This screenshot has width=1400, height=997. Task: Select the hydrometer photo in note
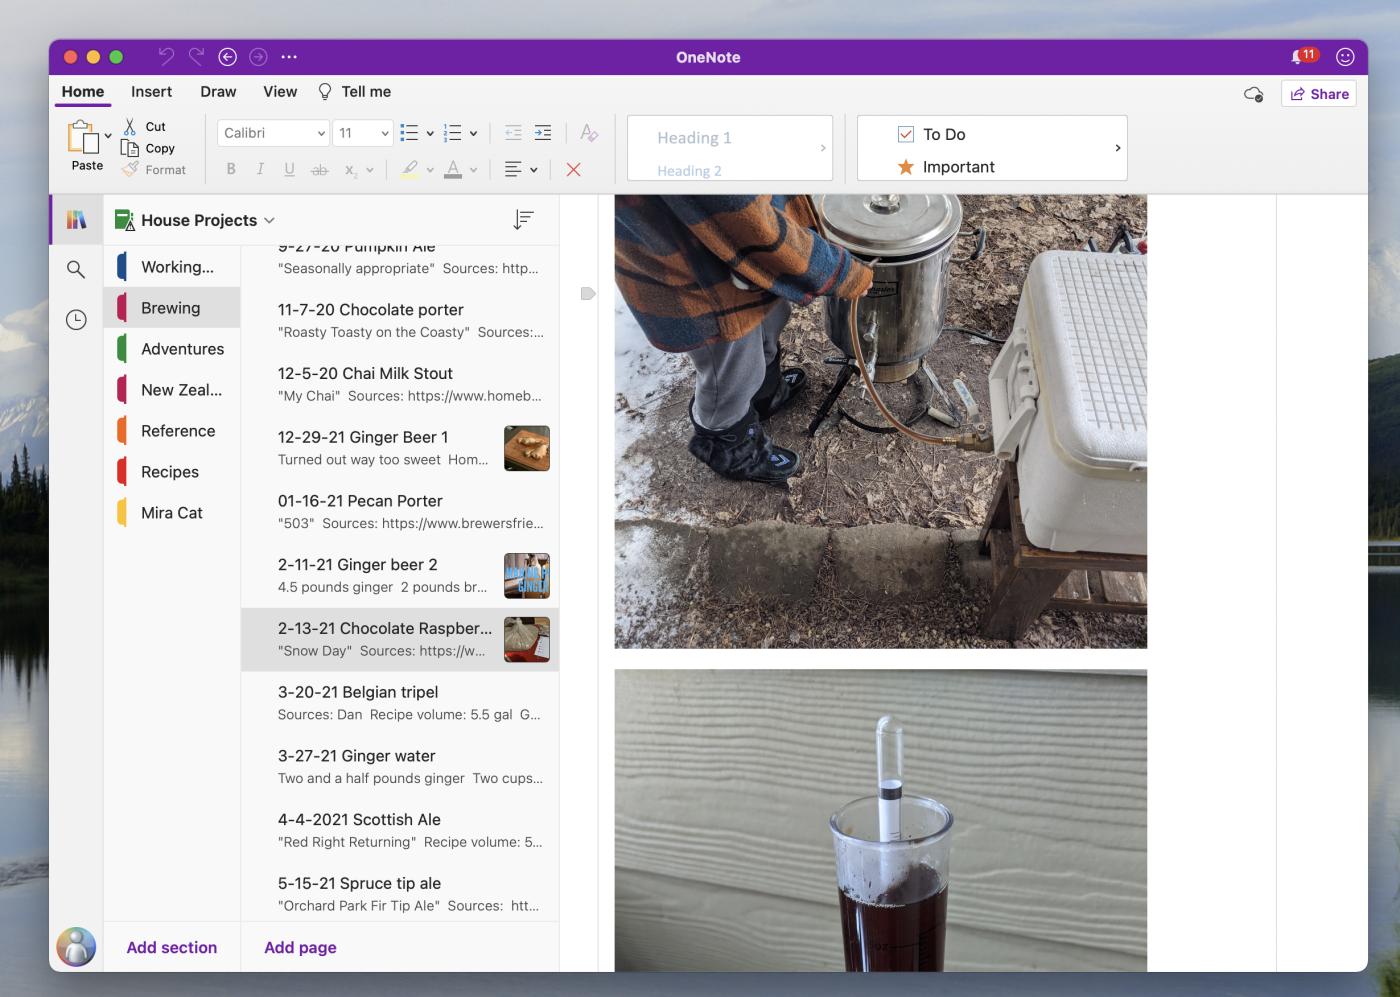pos(880,820)
